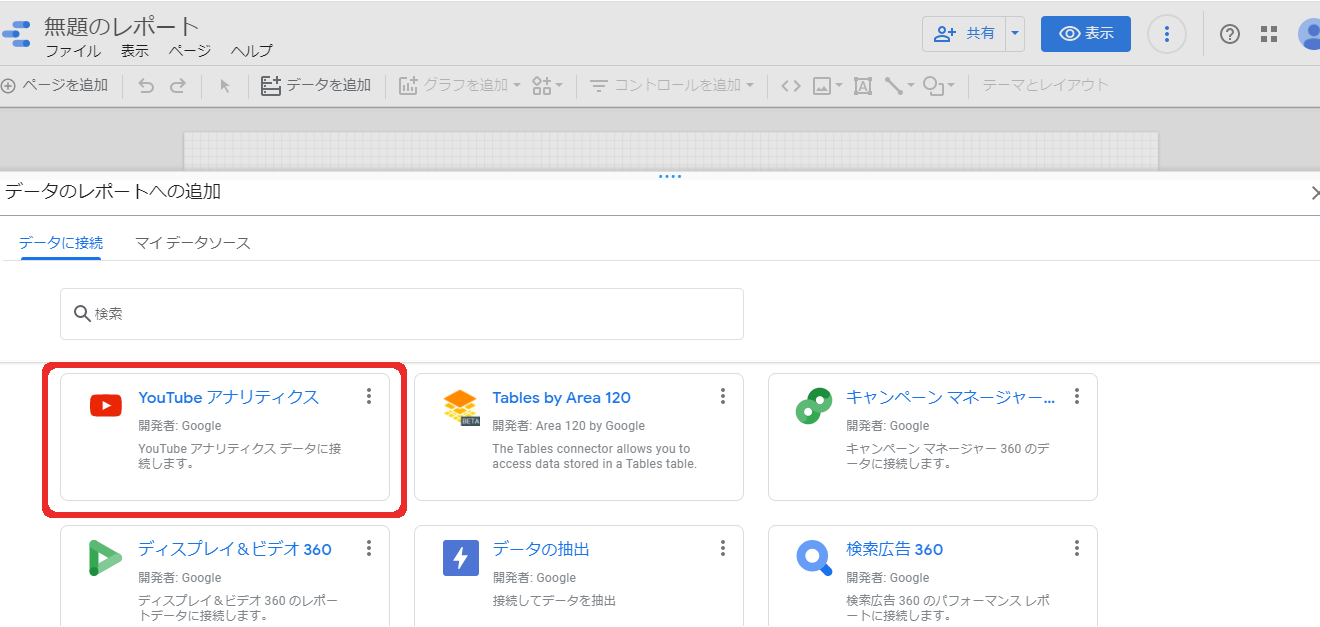Select the ディスプレイ＆ビデオ 360 connector
Screen dimensions: 1320x627
tap(225, 576)
